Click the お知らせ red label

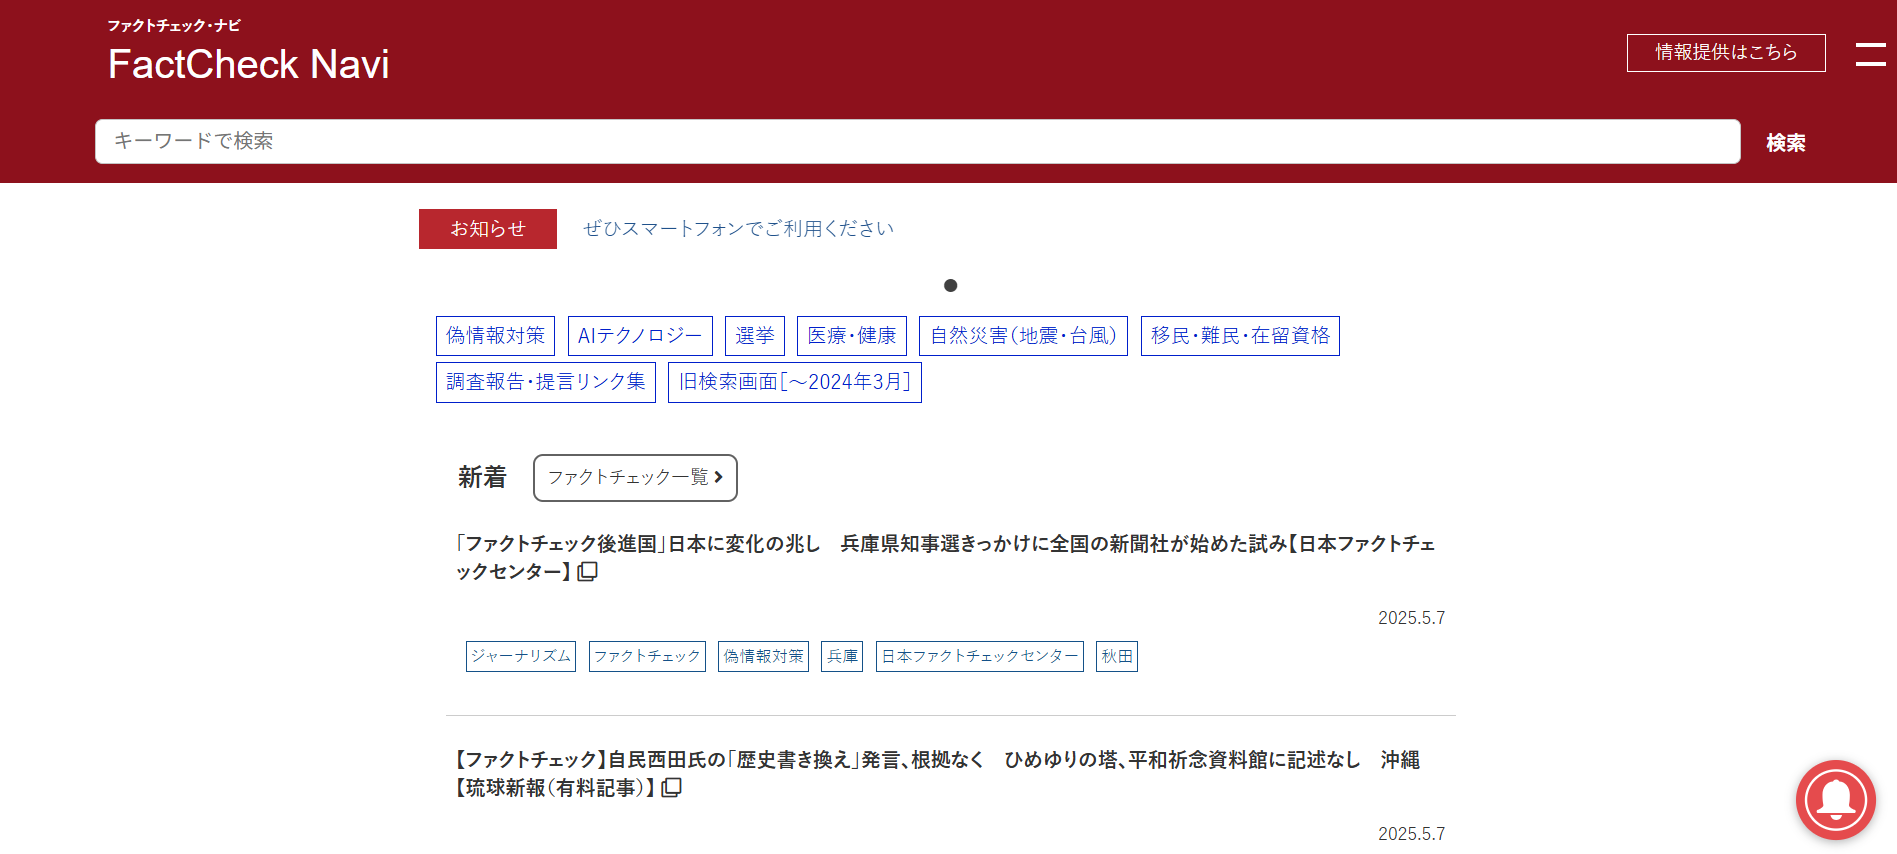coord(488,229)
